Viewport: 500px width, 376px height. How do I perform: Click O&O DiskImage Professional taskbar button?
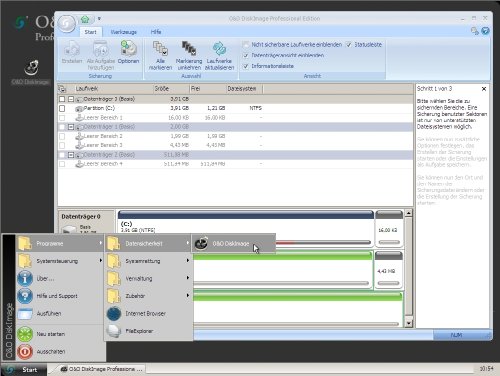101,369
